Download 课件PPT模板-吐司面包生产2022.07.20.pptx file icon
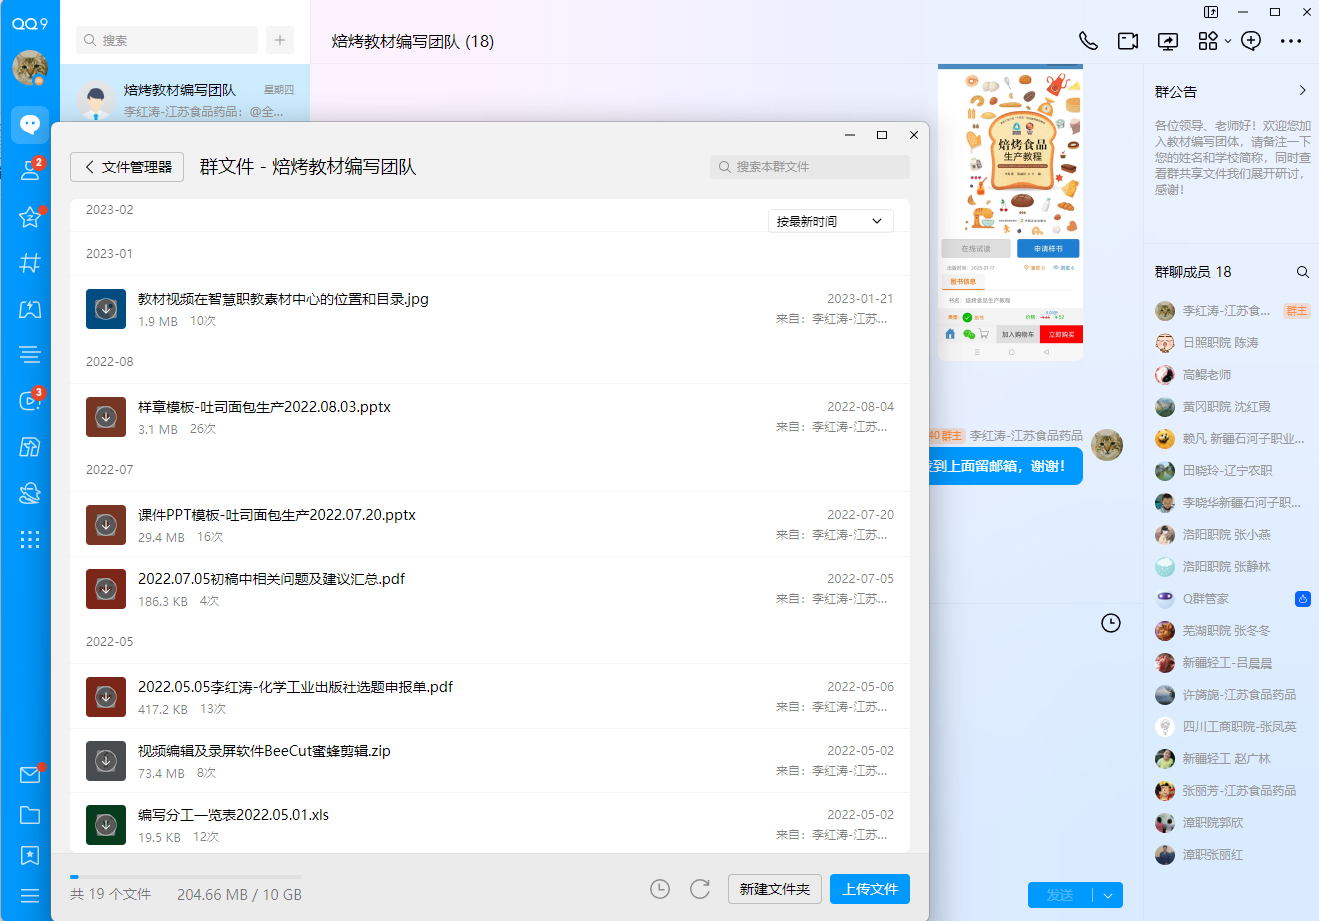 click(x=106, y=525)
